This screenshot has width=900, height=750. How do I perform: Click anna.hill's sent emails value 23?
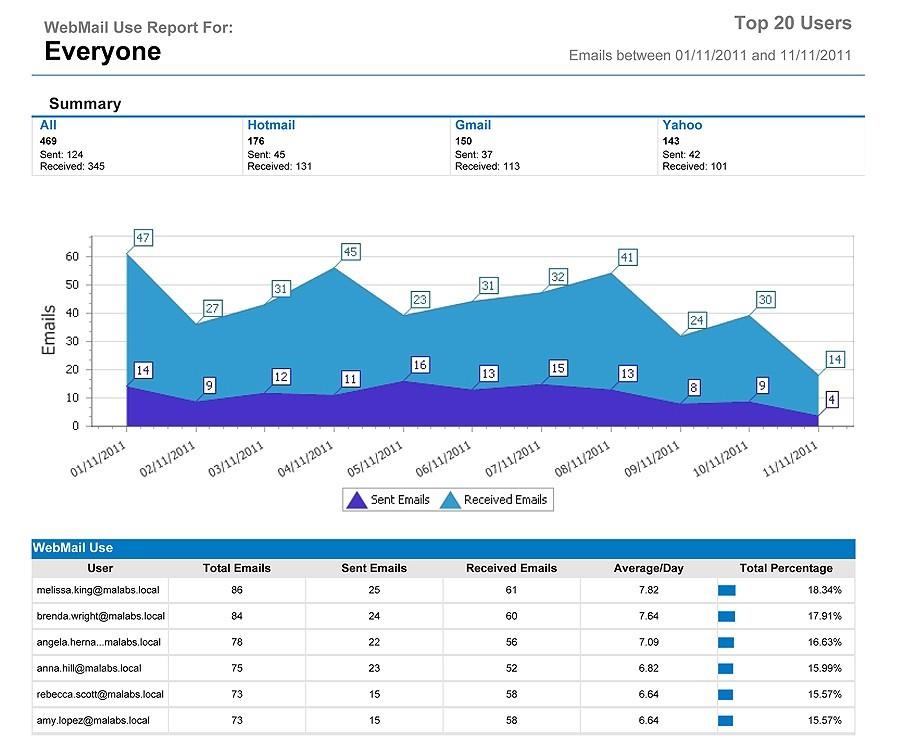click(374, 669)
